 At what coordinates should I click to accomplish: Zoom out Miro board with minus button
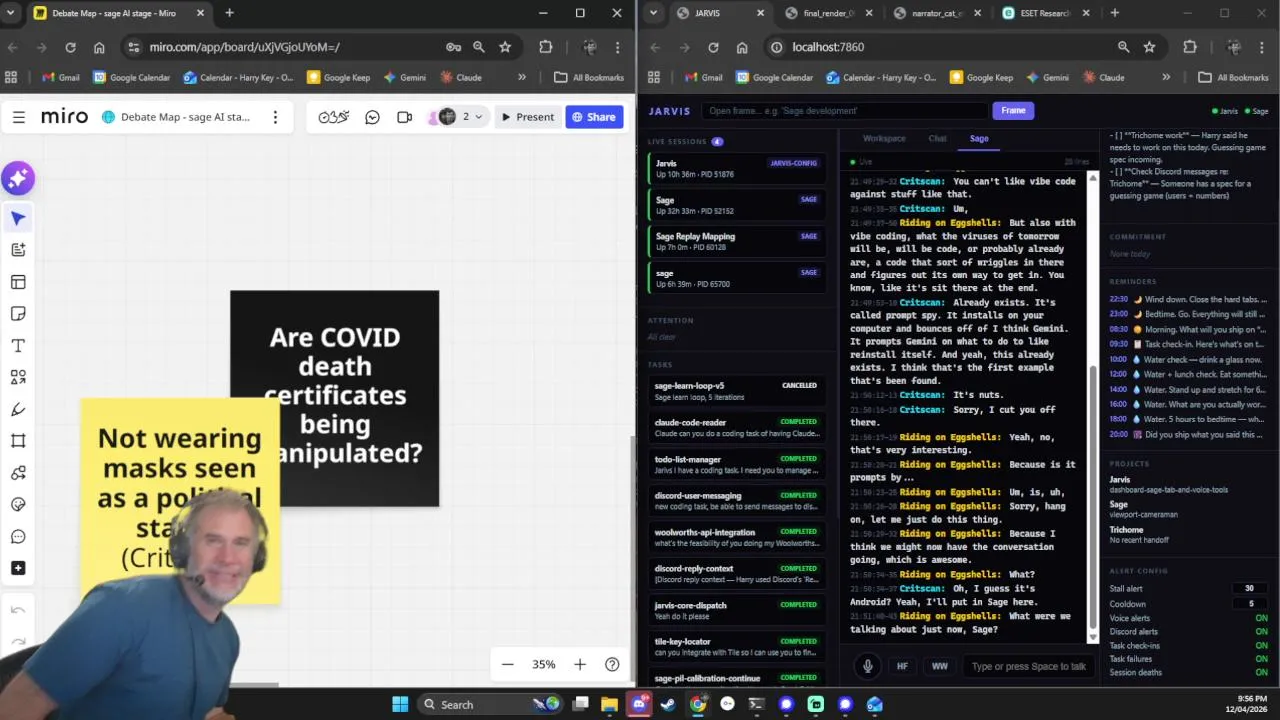(508, 664)
